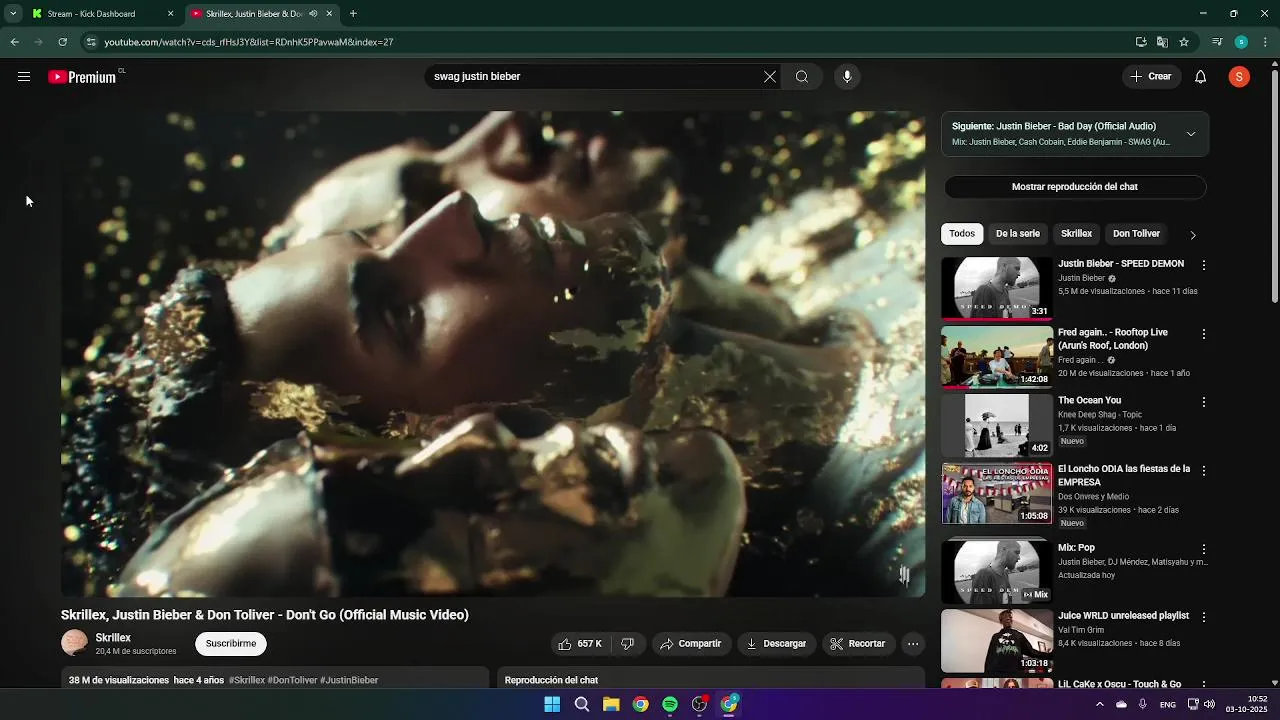Select the Todos filter chip
This screenshot has width=1280, height=720.
962,234
